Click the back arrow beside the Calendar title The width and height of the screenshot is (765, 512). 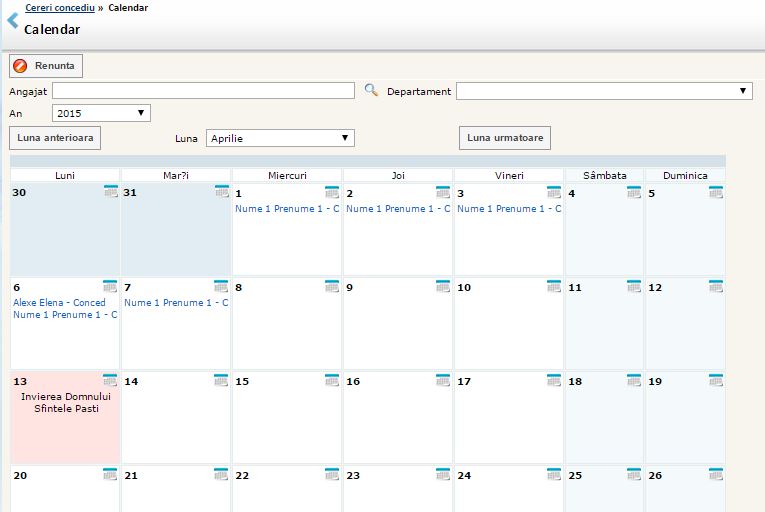coord(12,20)
